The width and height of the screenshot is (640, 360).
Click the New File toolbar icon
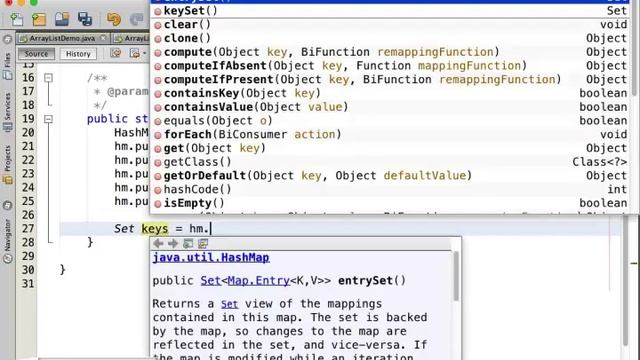(17, 19)
